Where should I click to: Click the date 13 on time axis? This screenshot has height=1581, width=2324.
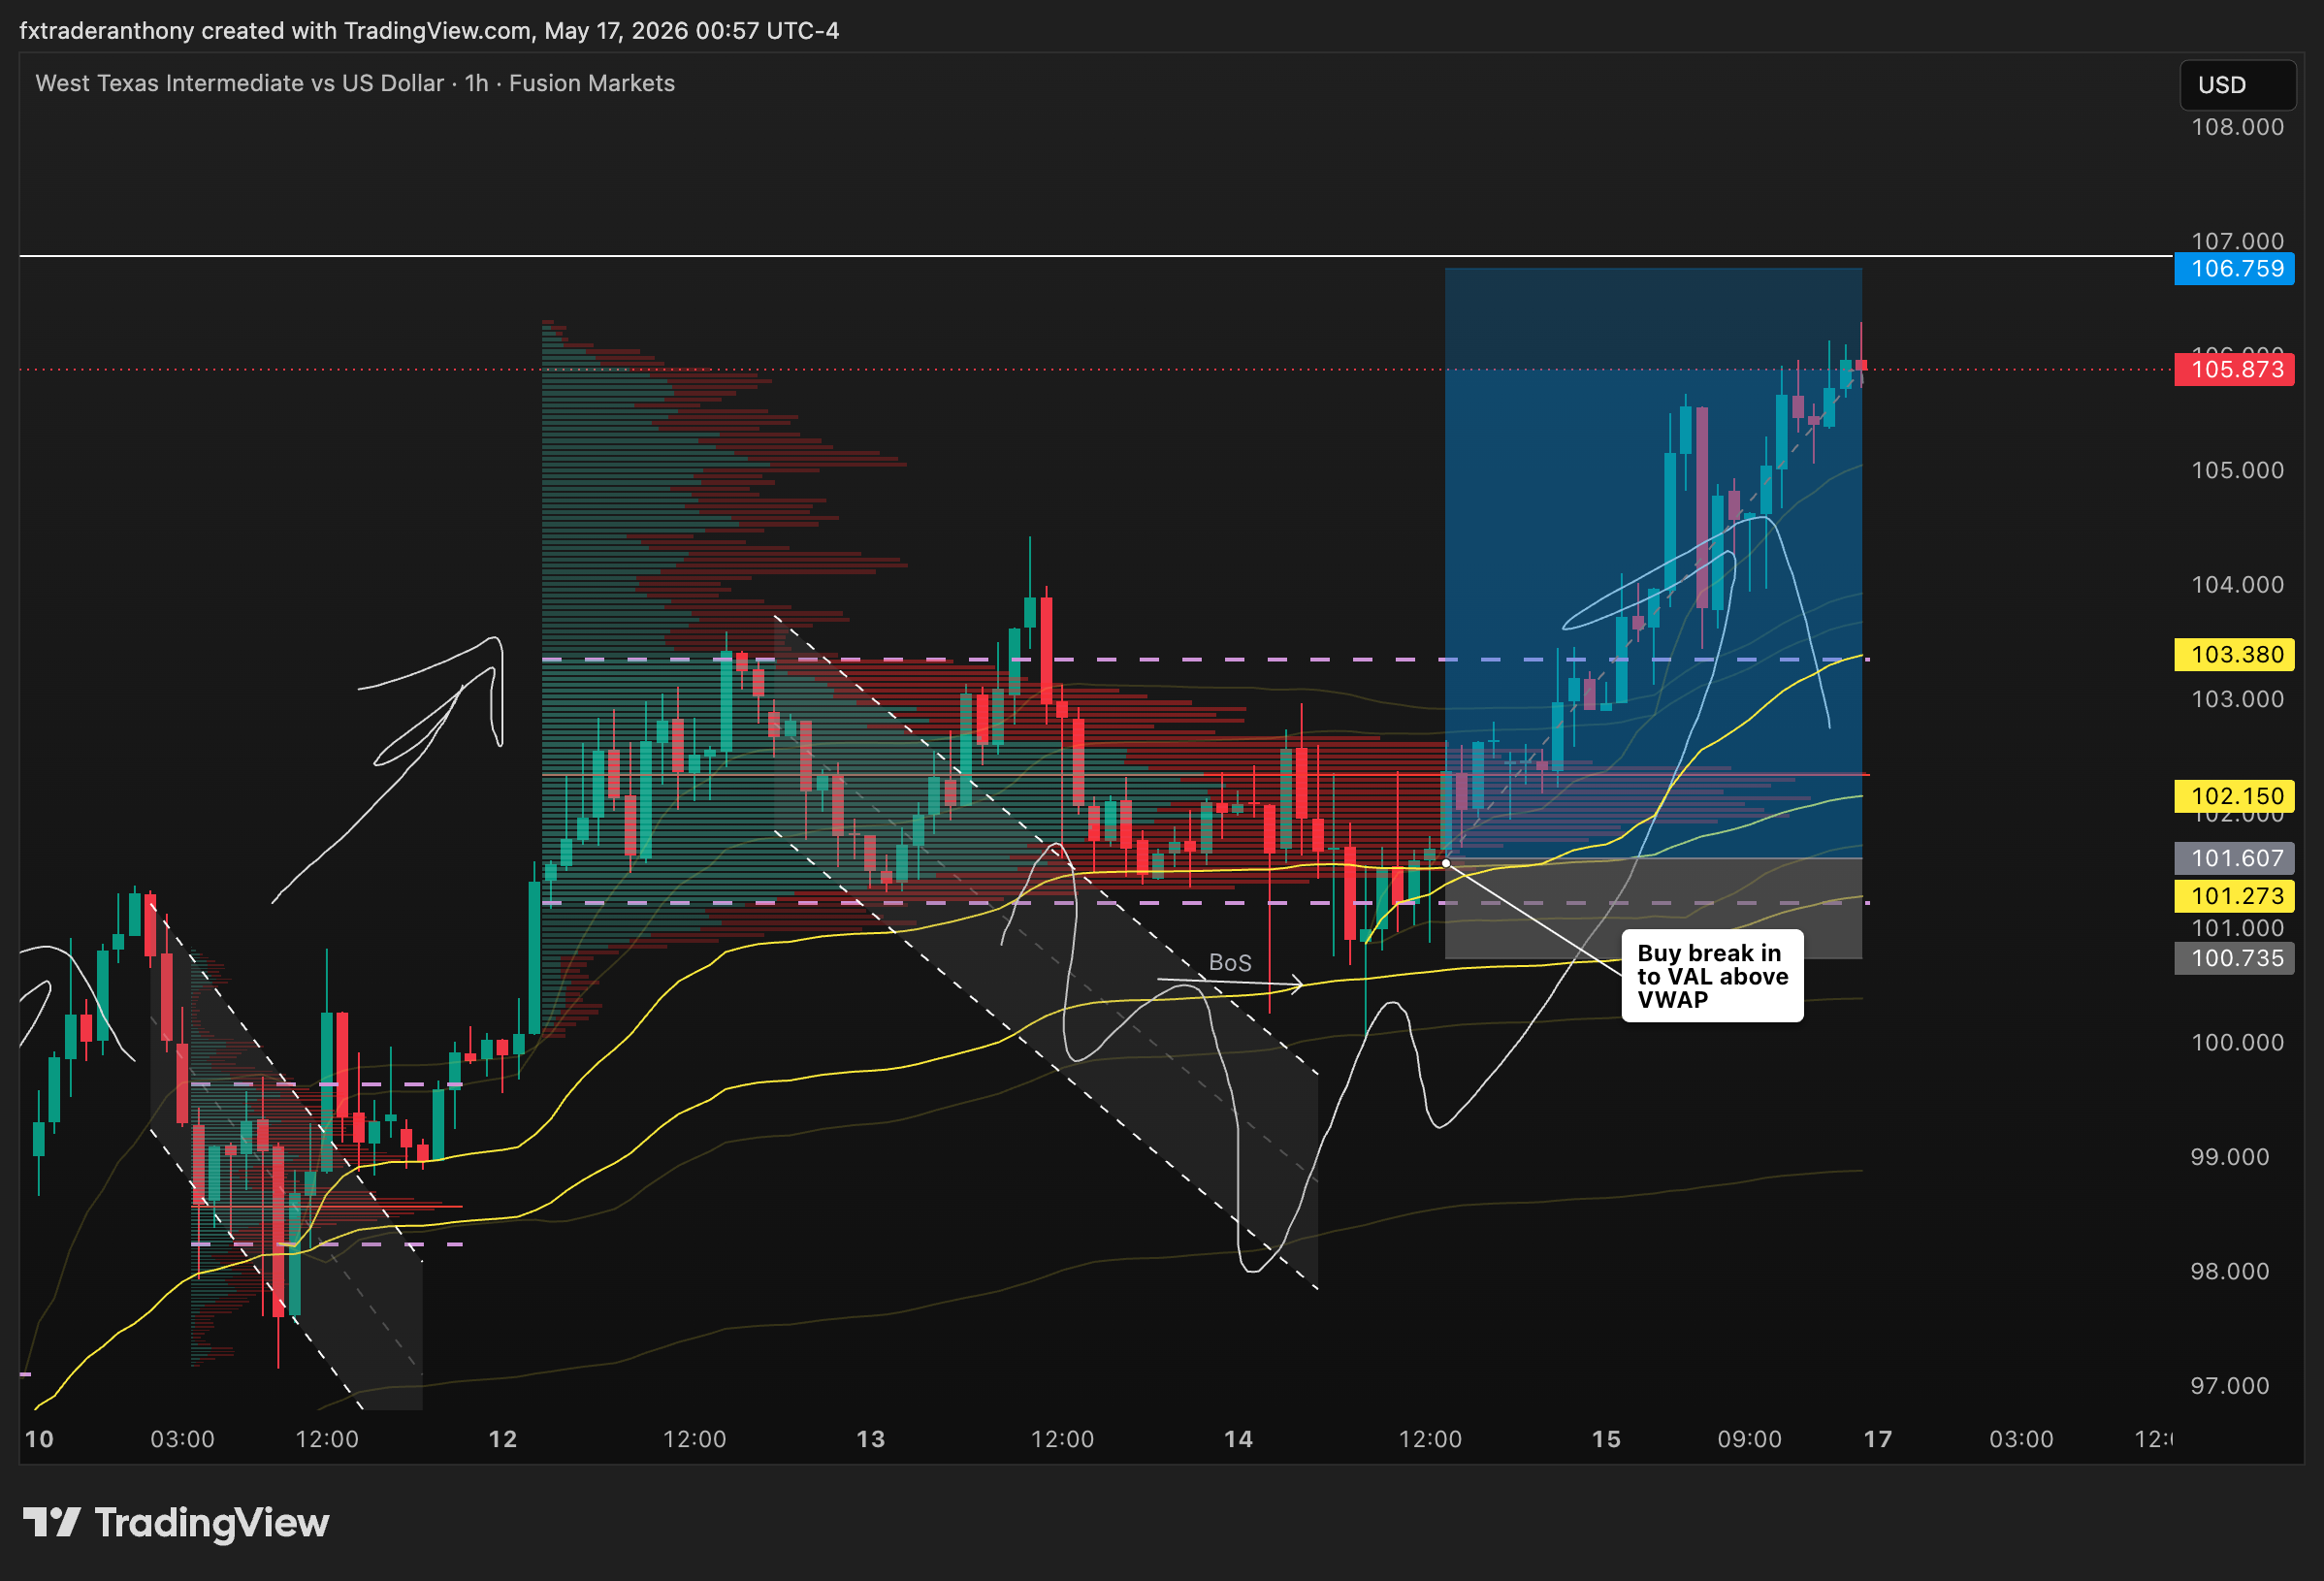[x=871, y=1439]
